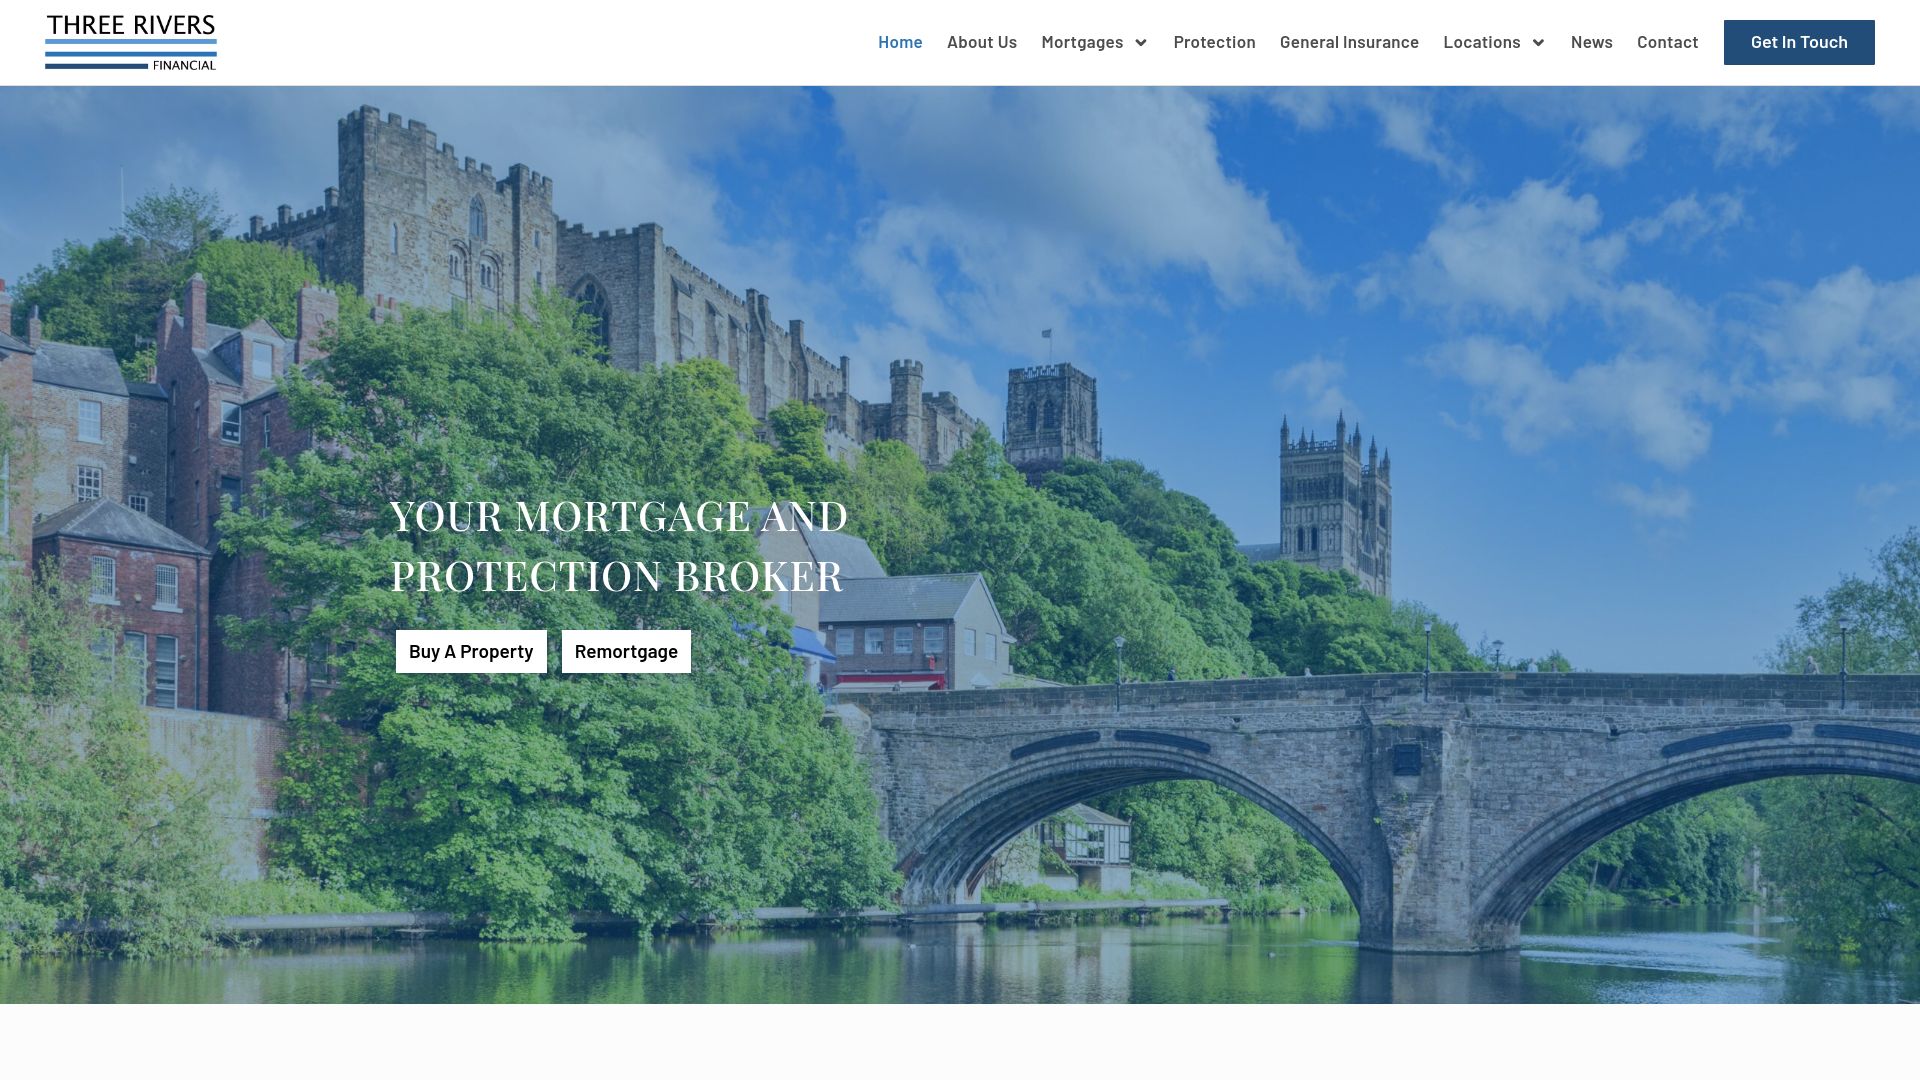
Task: Expand the Locations dropdown menu
Action: 1494,42
